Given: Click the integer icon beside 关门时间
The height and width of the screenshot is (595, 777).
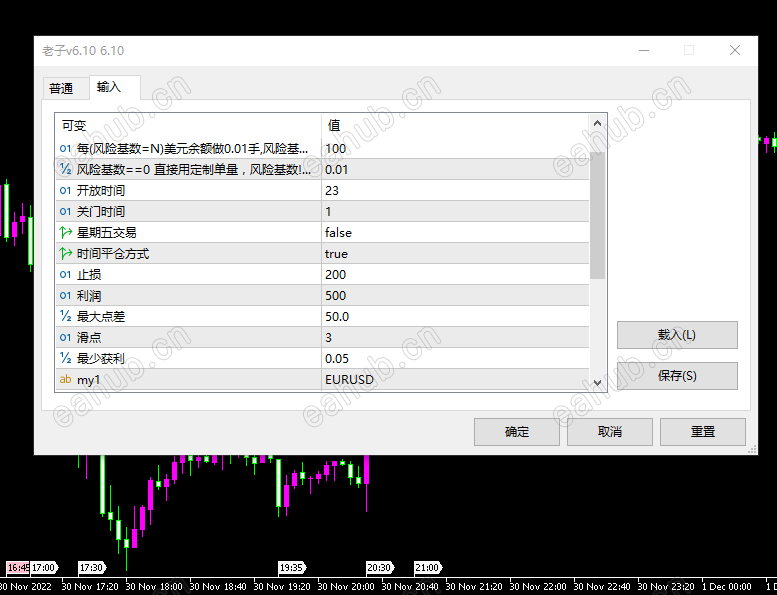Looking at the screenshot, I should (x=65, y=212).
